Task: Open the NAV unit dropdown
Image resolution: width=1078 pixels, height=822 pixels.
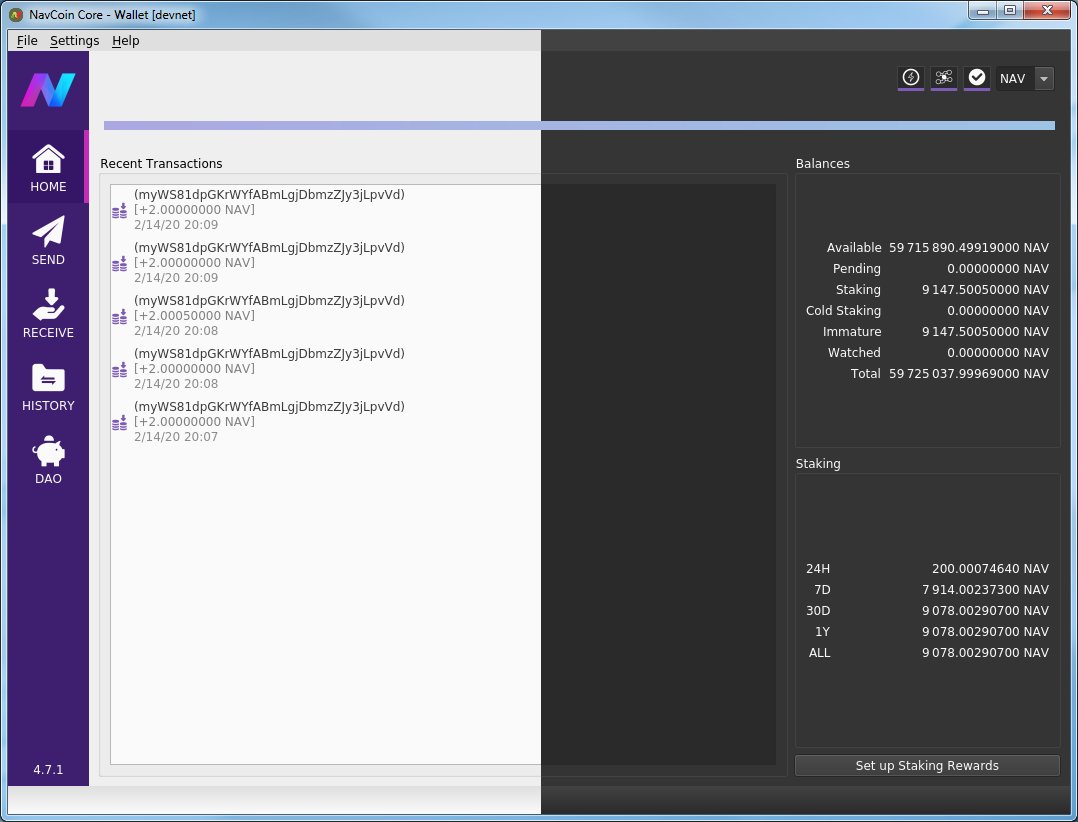Action: [1025, 78]
